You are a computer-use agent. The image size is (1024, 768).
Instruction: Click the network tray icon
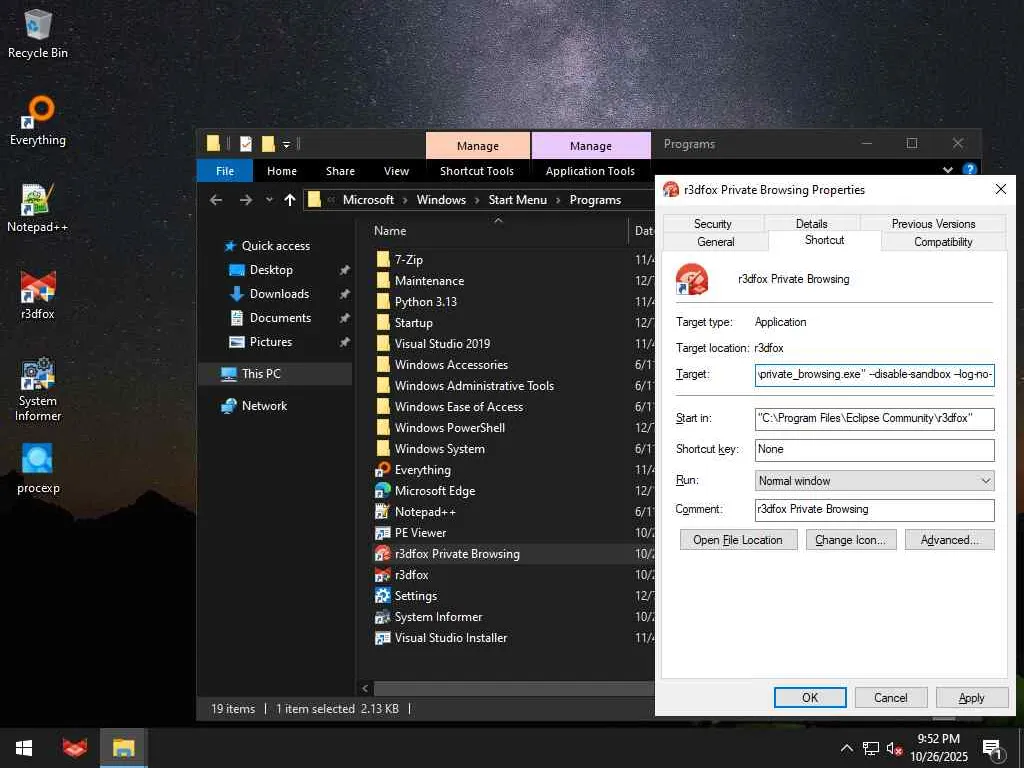871,748
